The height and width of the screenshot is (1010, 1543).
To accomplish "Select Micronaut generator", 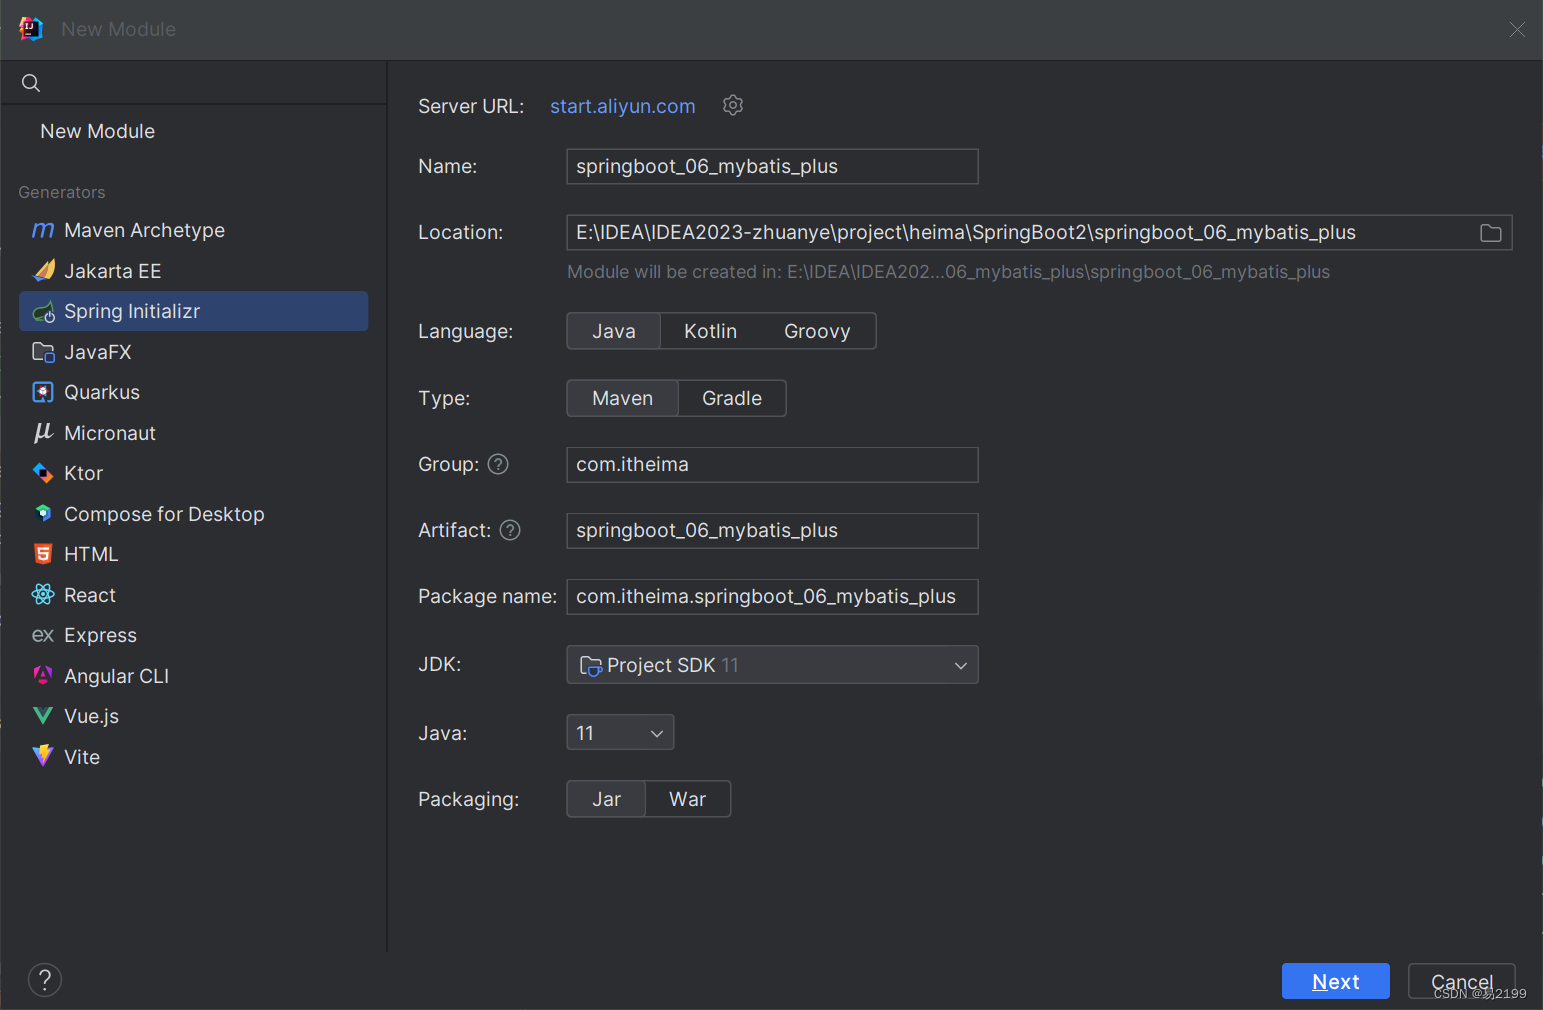I will (x=194, y=433).
